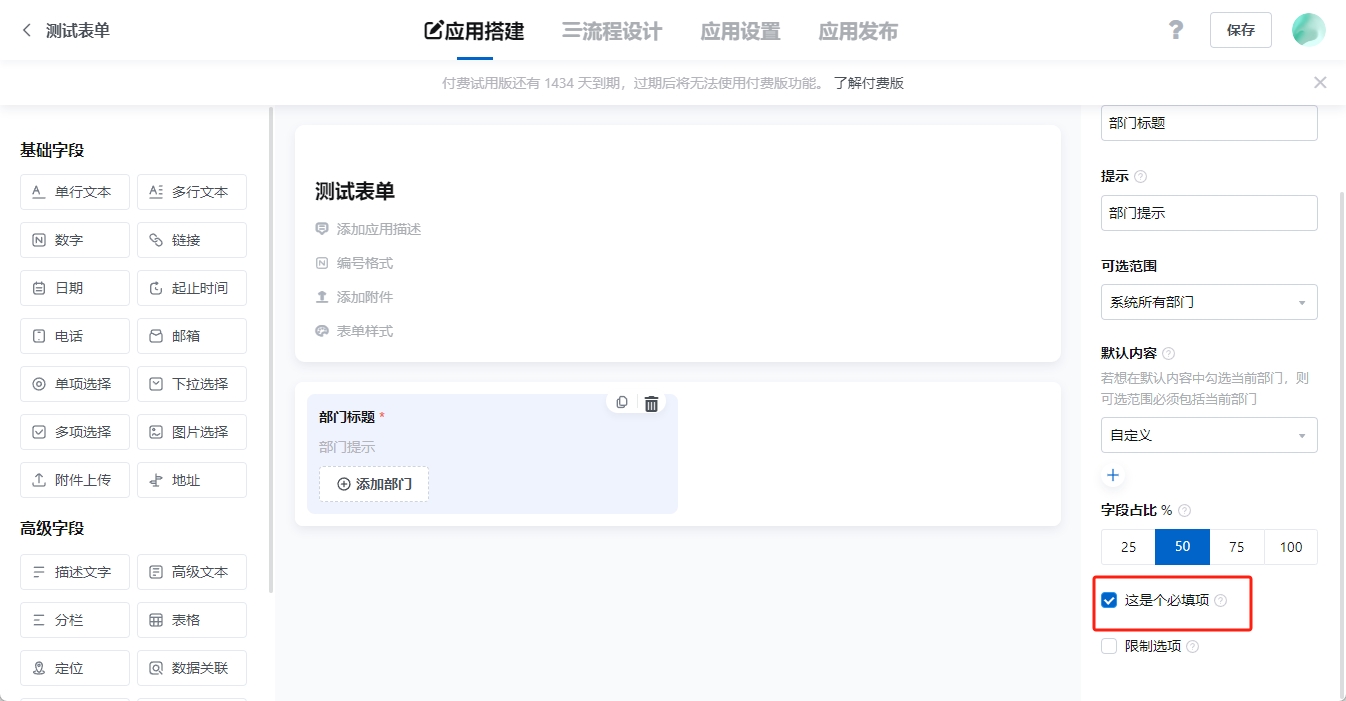Click the plus to add a default option
This screenshot has width=1346, height=701.
[1112, 474]
